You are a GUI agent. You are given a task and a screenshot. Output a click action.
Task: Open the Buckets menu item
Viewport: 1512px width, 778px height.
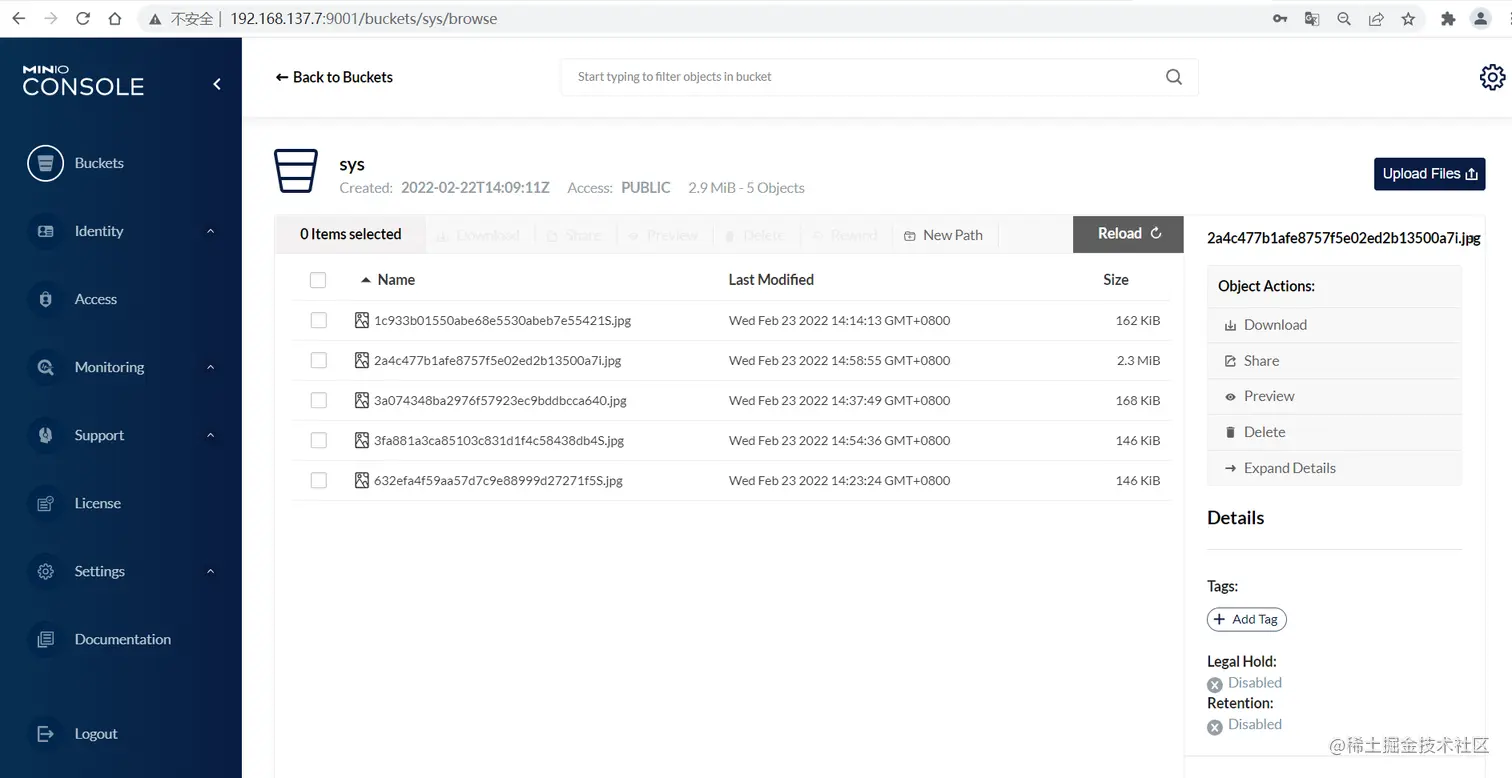point(99,163)
